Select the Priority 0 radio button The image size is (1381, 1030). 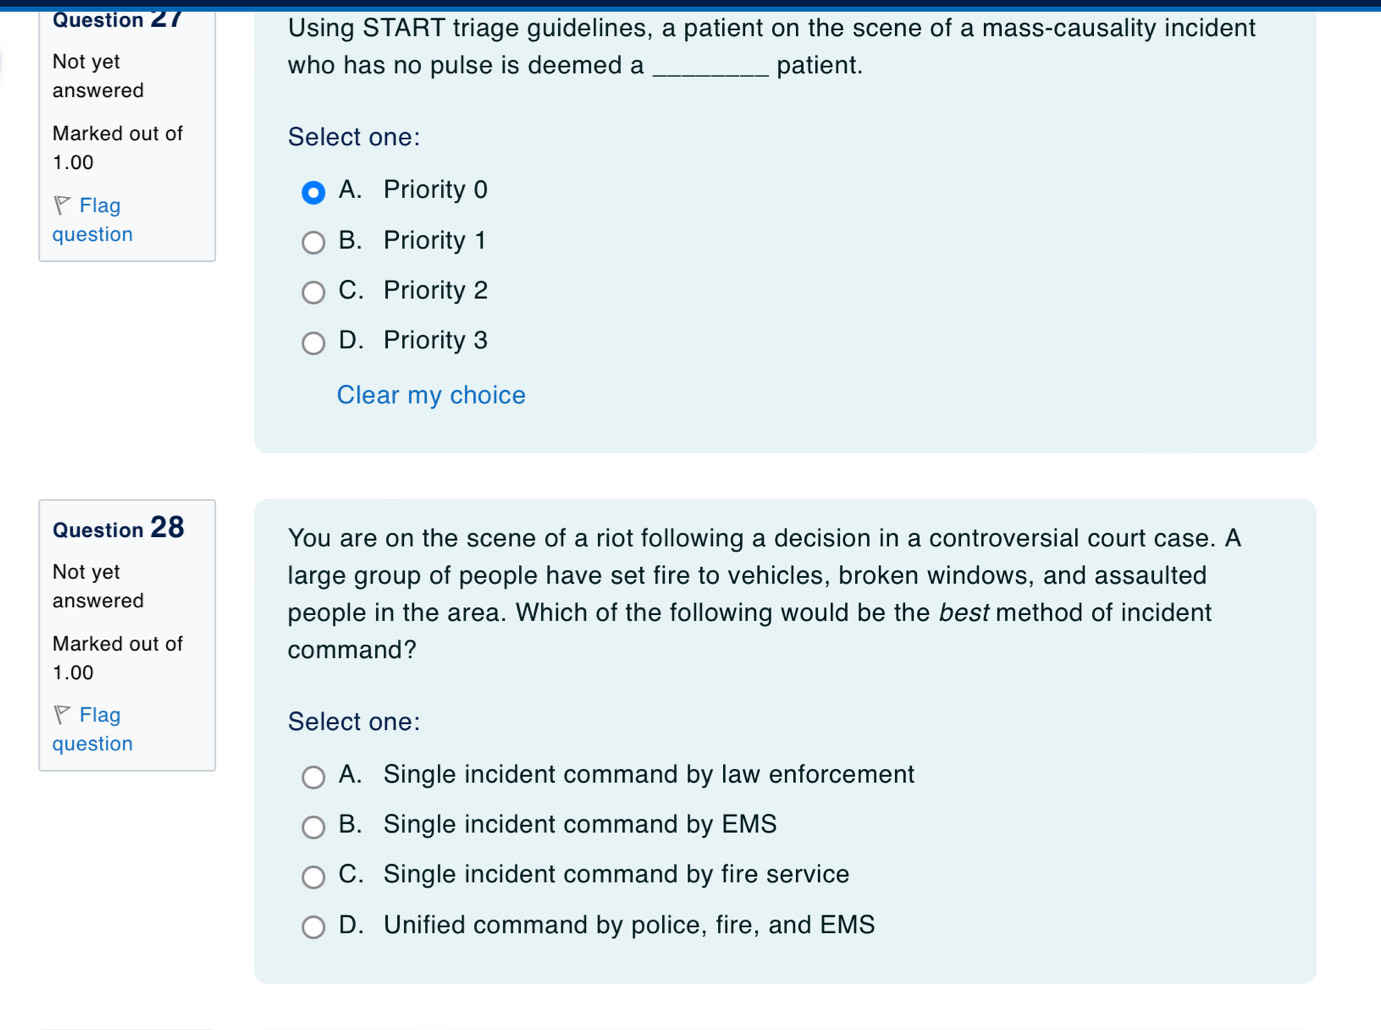point(313,192)
